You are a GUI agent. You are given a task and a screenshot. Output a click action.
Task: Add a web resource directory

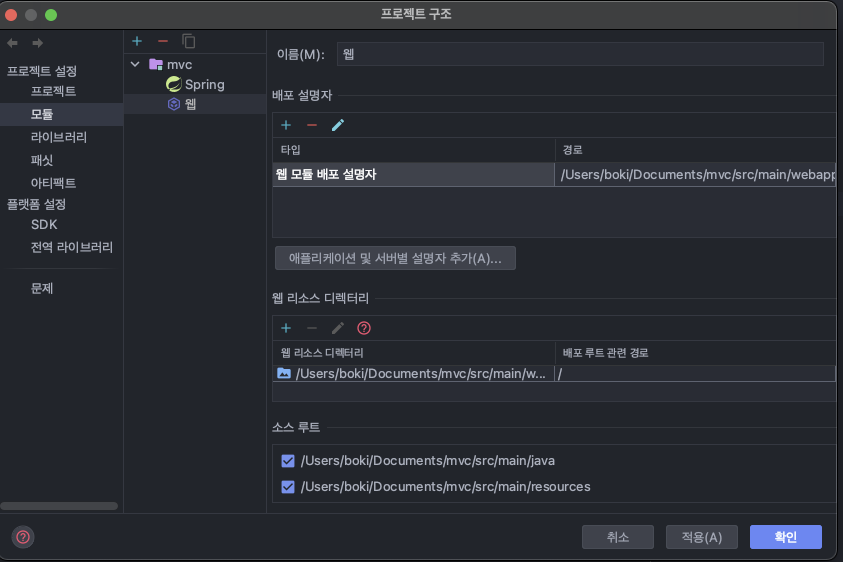coord(286,328)
